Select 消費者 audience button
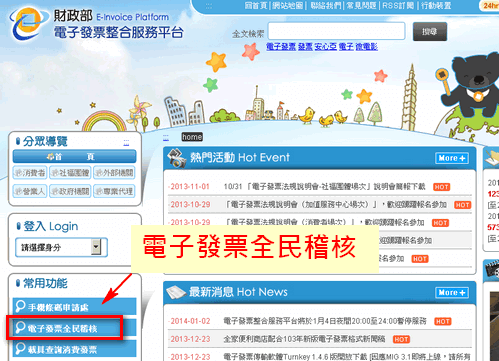The height and width of the screenshot is (361, 499). (x=30, y=173)
